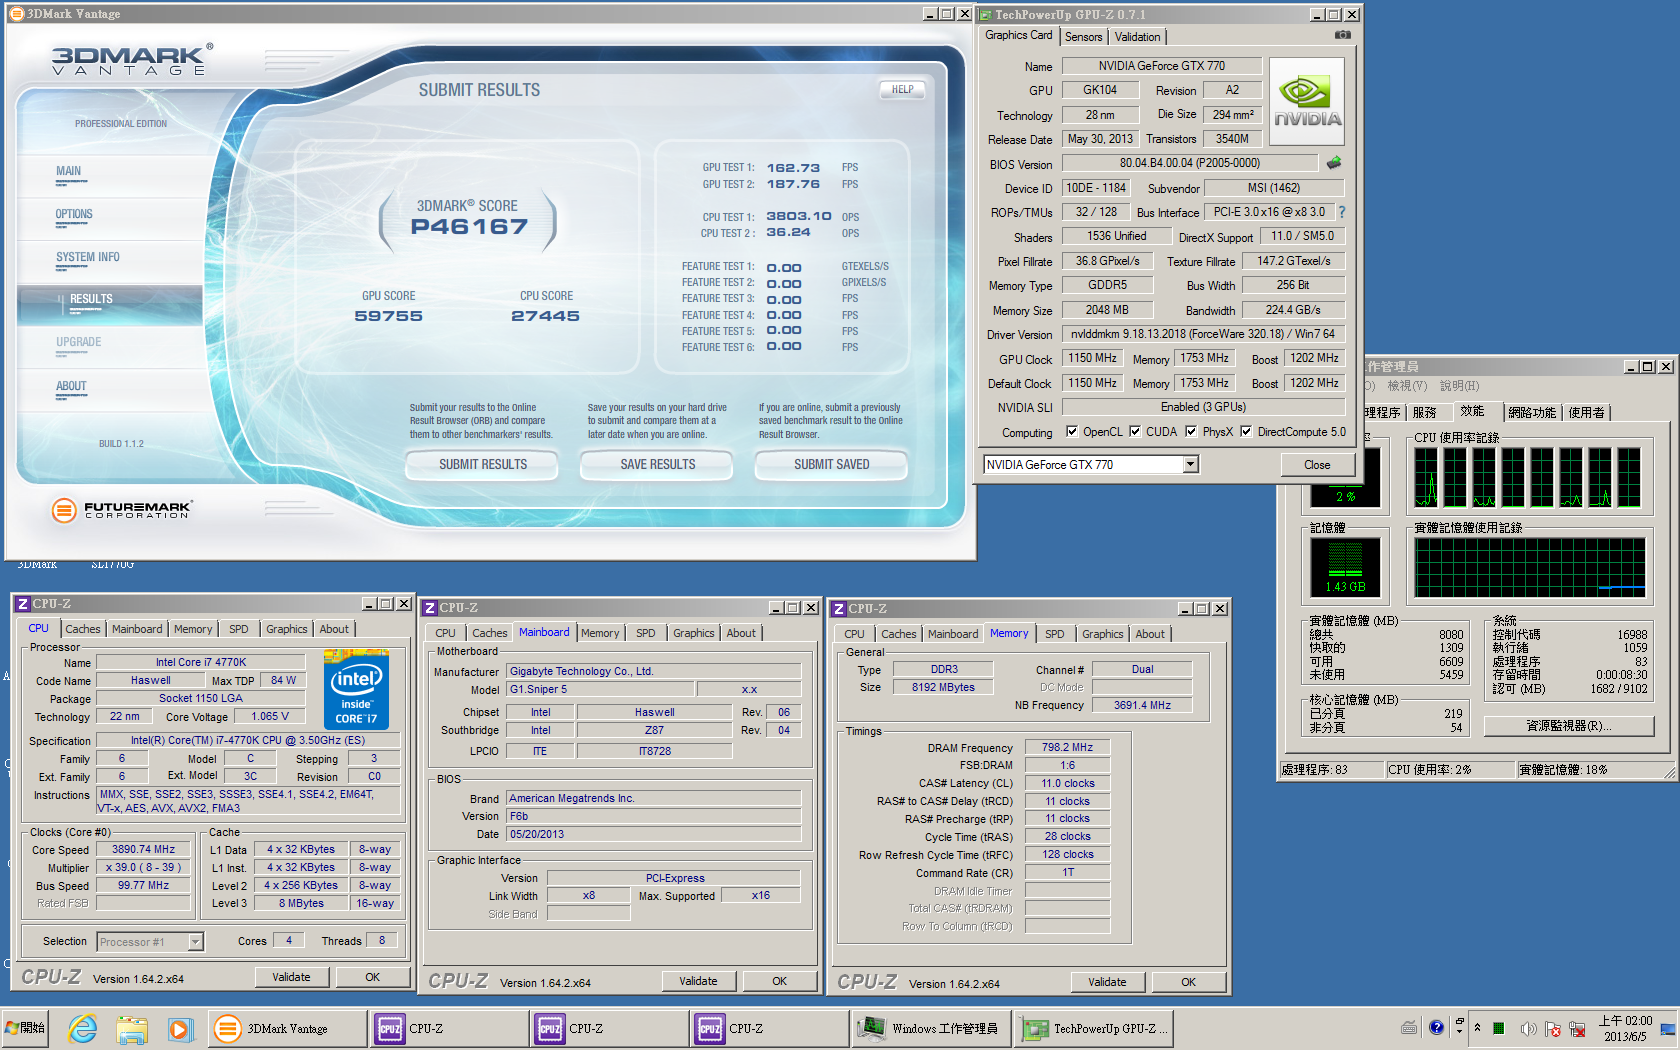Click the motherboard model G1.Sniper 5 field
This screenshot has height=1050, width=1680.
coord(600,689)
